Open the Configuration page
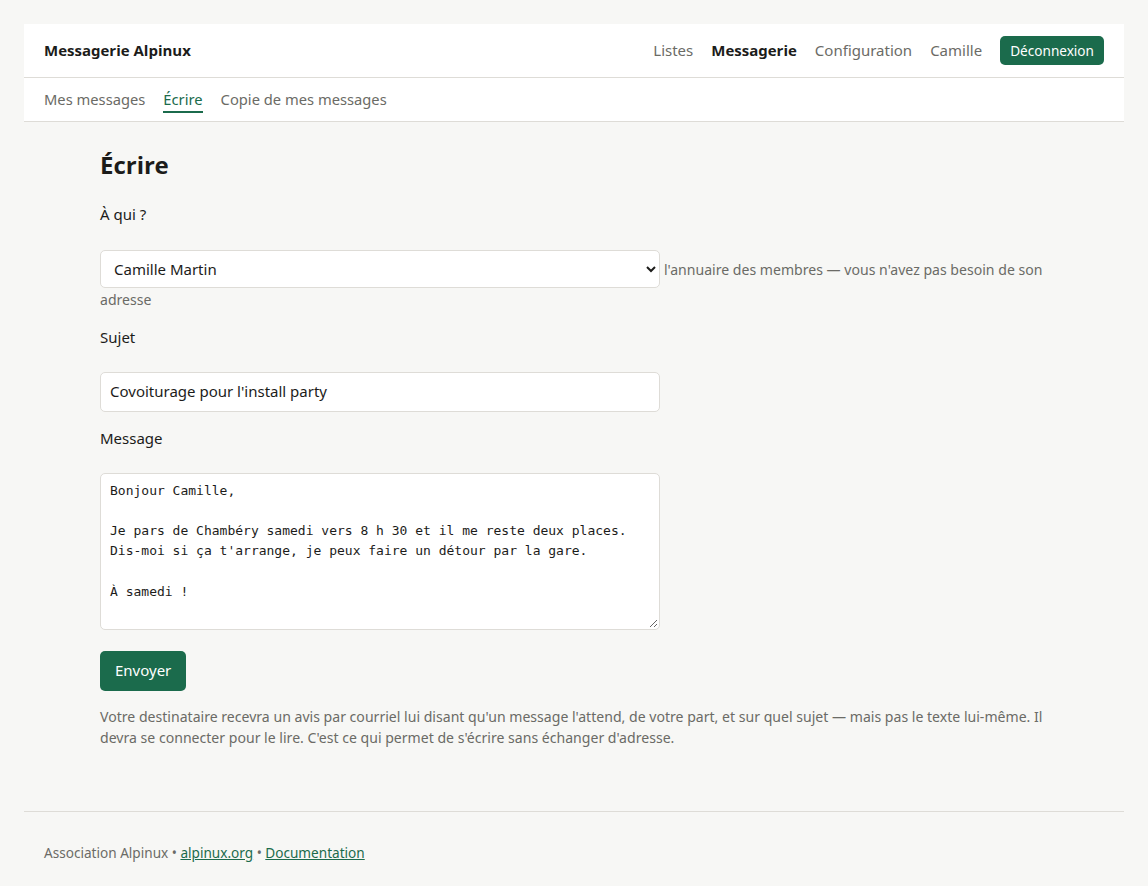This screenshot has height=886, width=1148. 863,51
